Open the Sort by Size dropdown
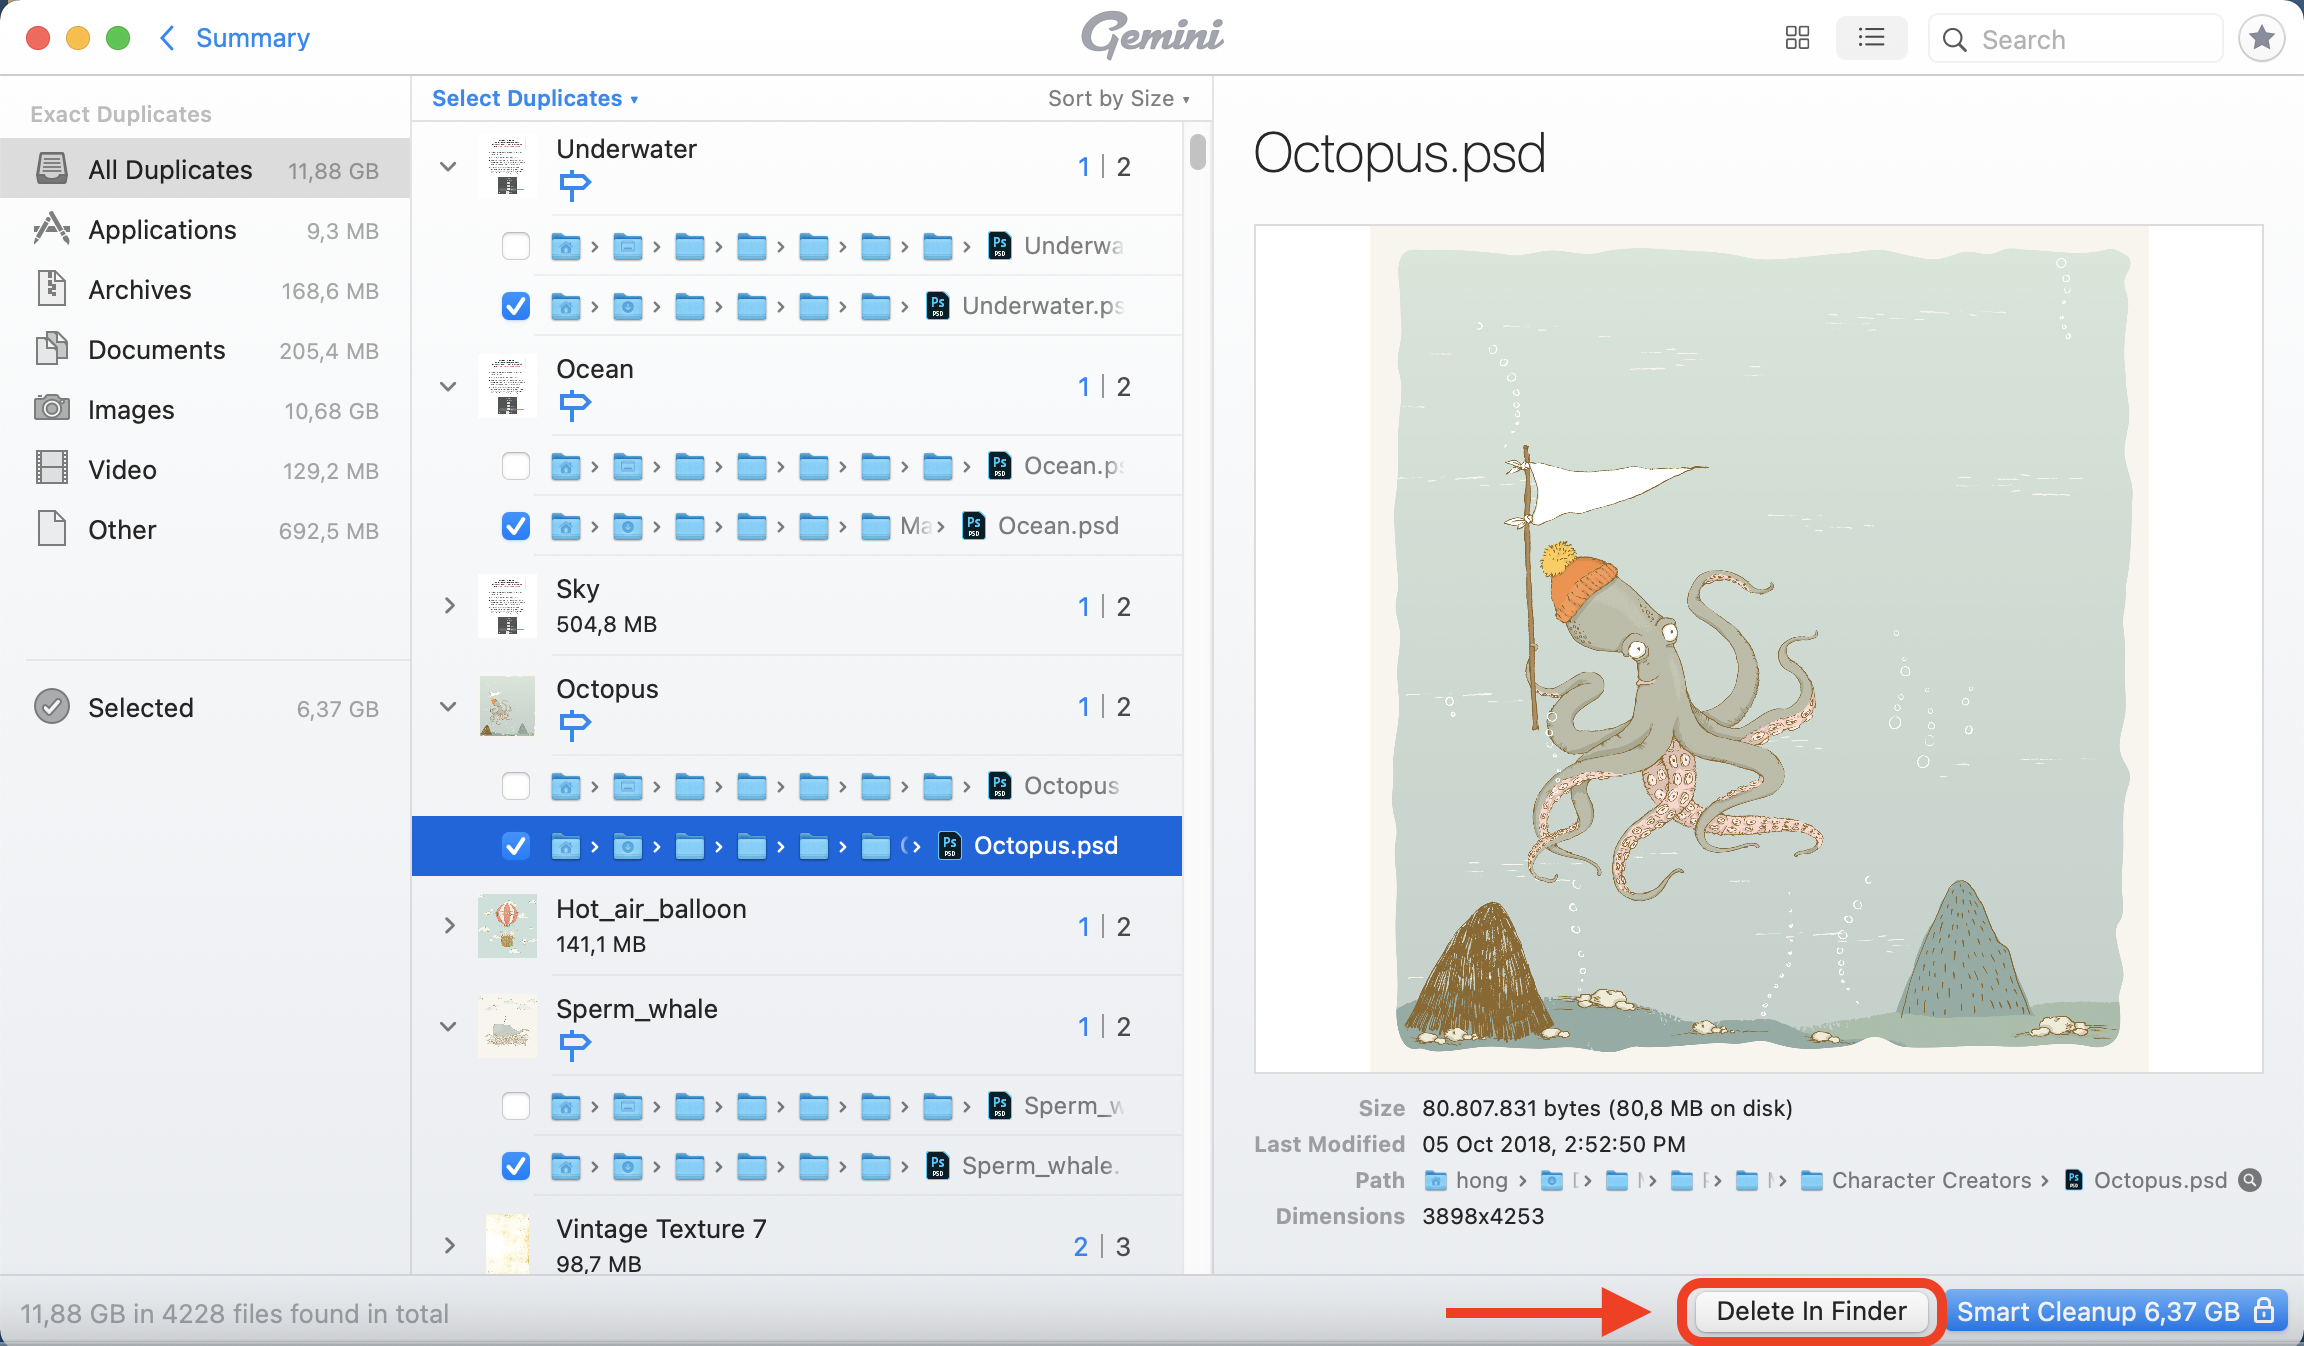 pyautogui.click(x=1119, y=98)
